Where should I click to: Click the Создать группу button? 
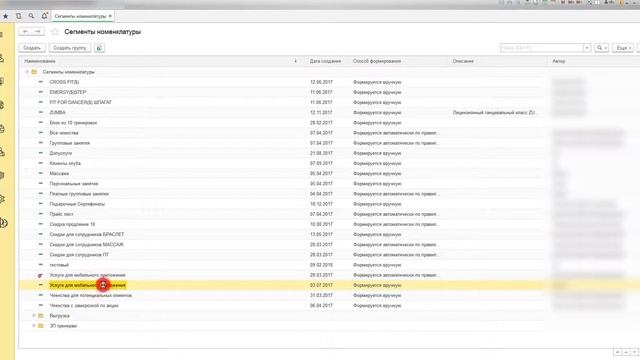(70, 48)
